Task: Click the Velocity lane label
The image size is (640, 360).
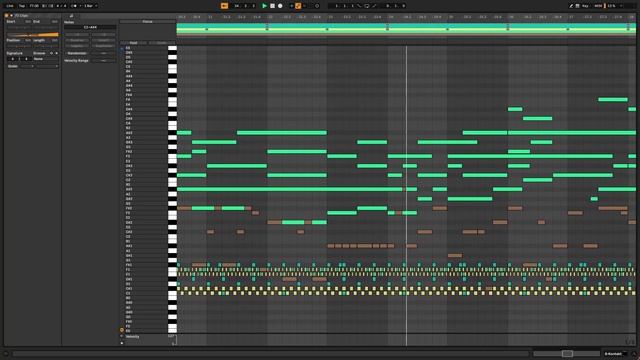Action: point(133,337)
